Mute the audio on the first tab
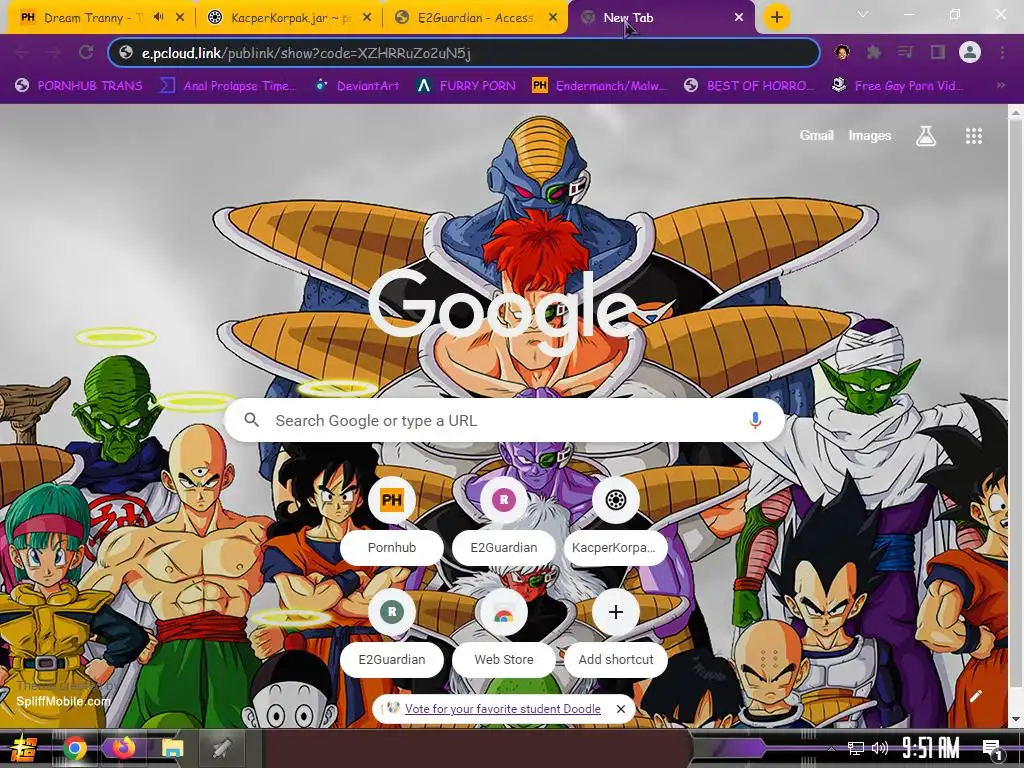1024x768 pixels. tap(158, 18)
